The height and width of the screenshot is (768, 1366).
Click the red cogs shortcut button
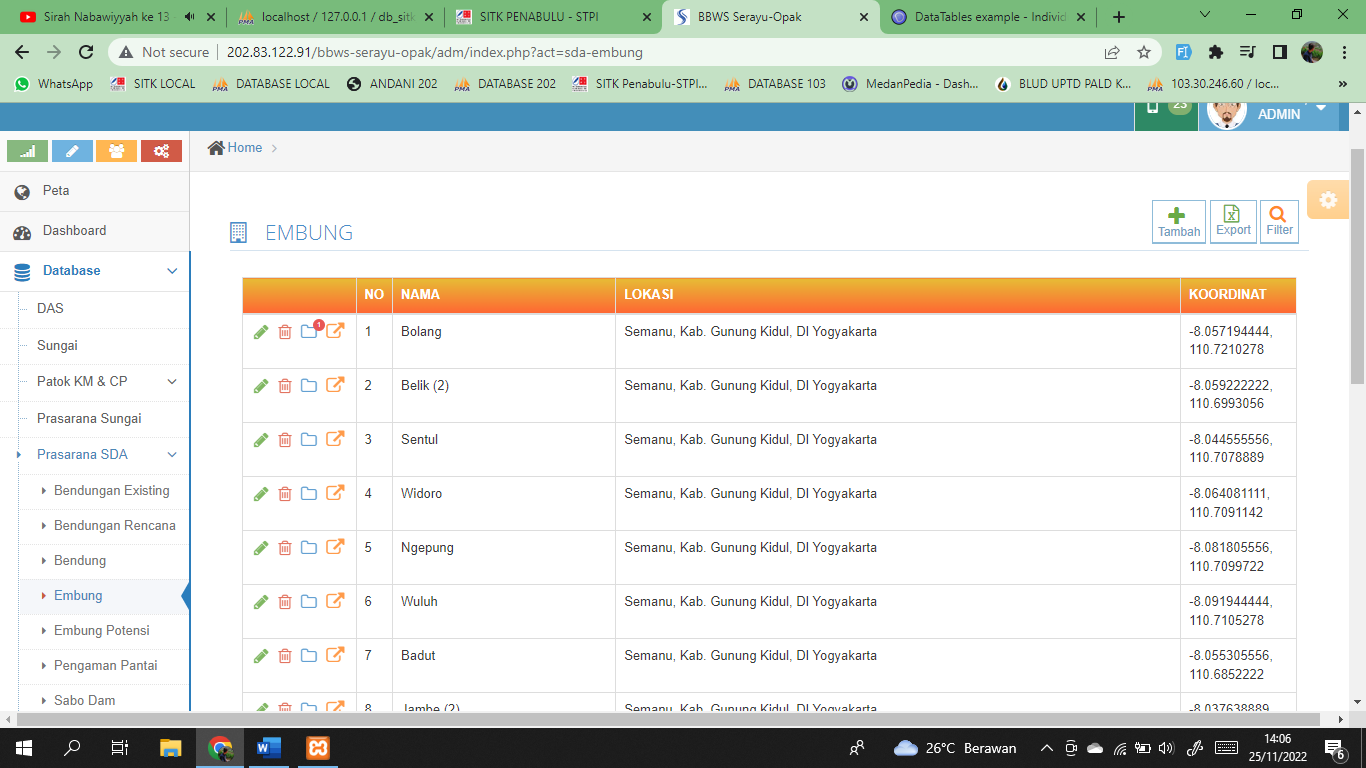[161, 151]
